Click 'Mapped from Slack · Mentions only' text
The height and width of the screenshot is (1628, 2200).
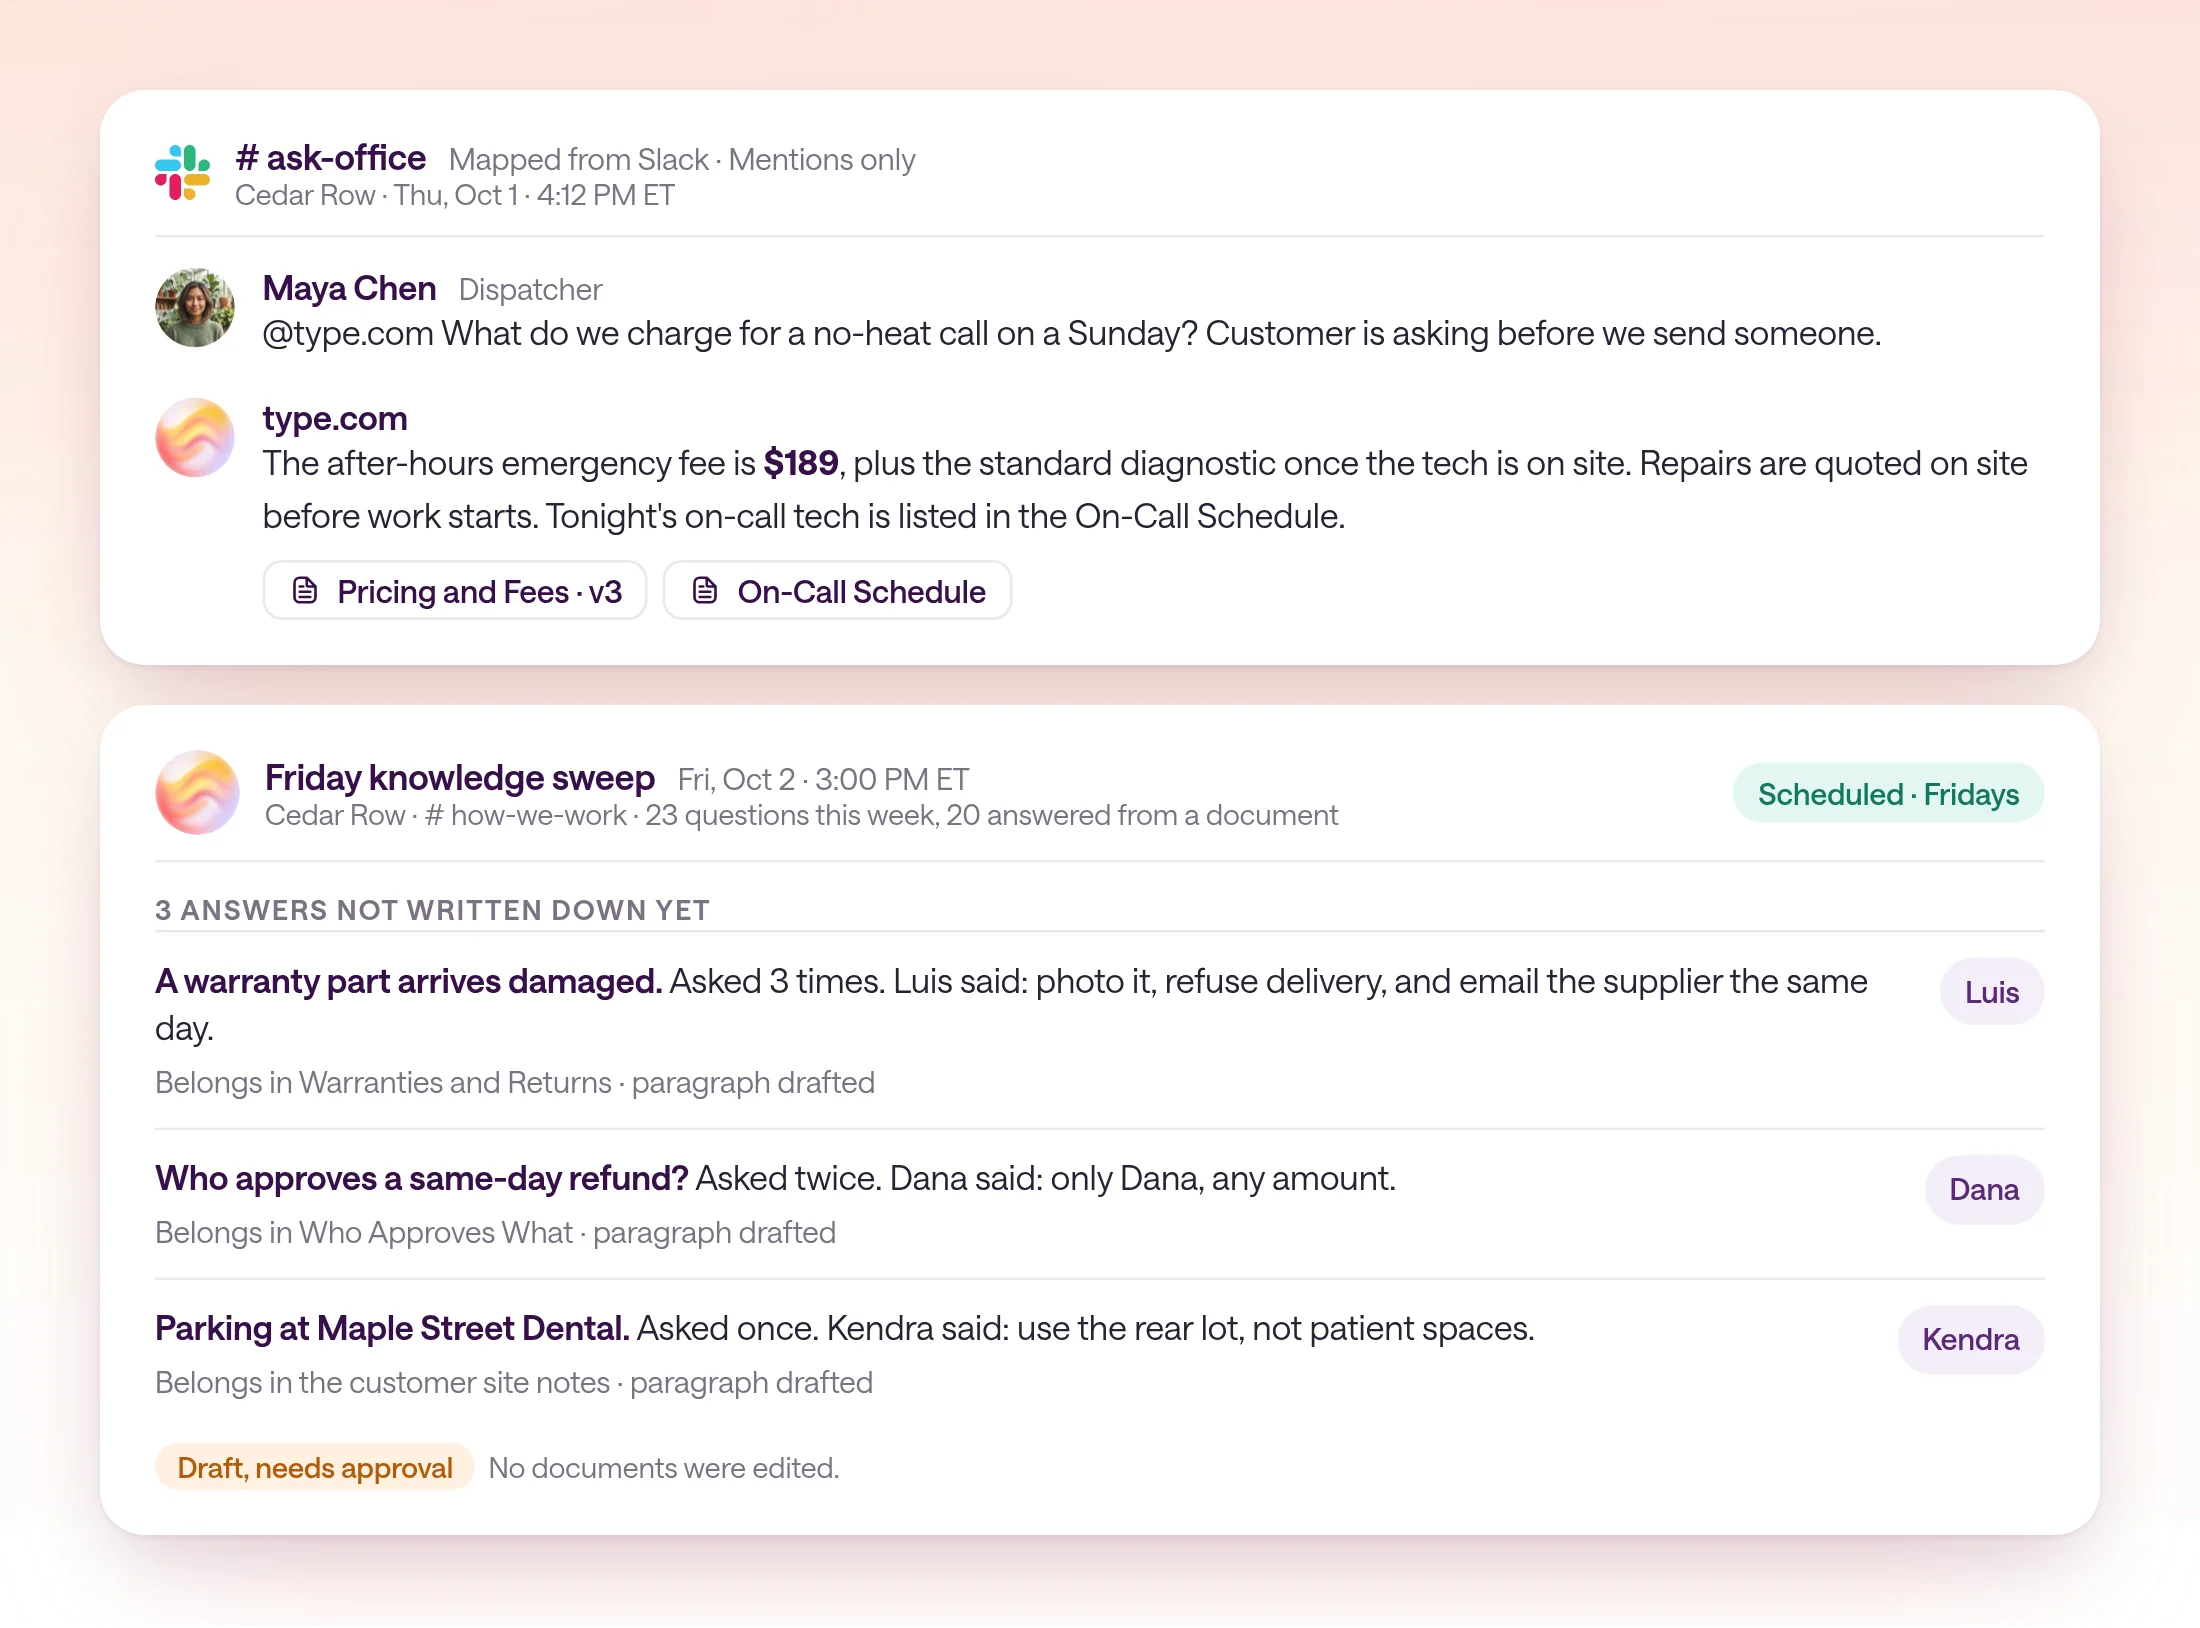coord(682,160)
